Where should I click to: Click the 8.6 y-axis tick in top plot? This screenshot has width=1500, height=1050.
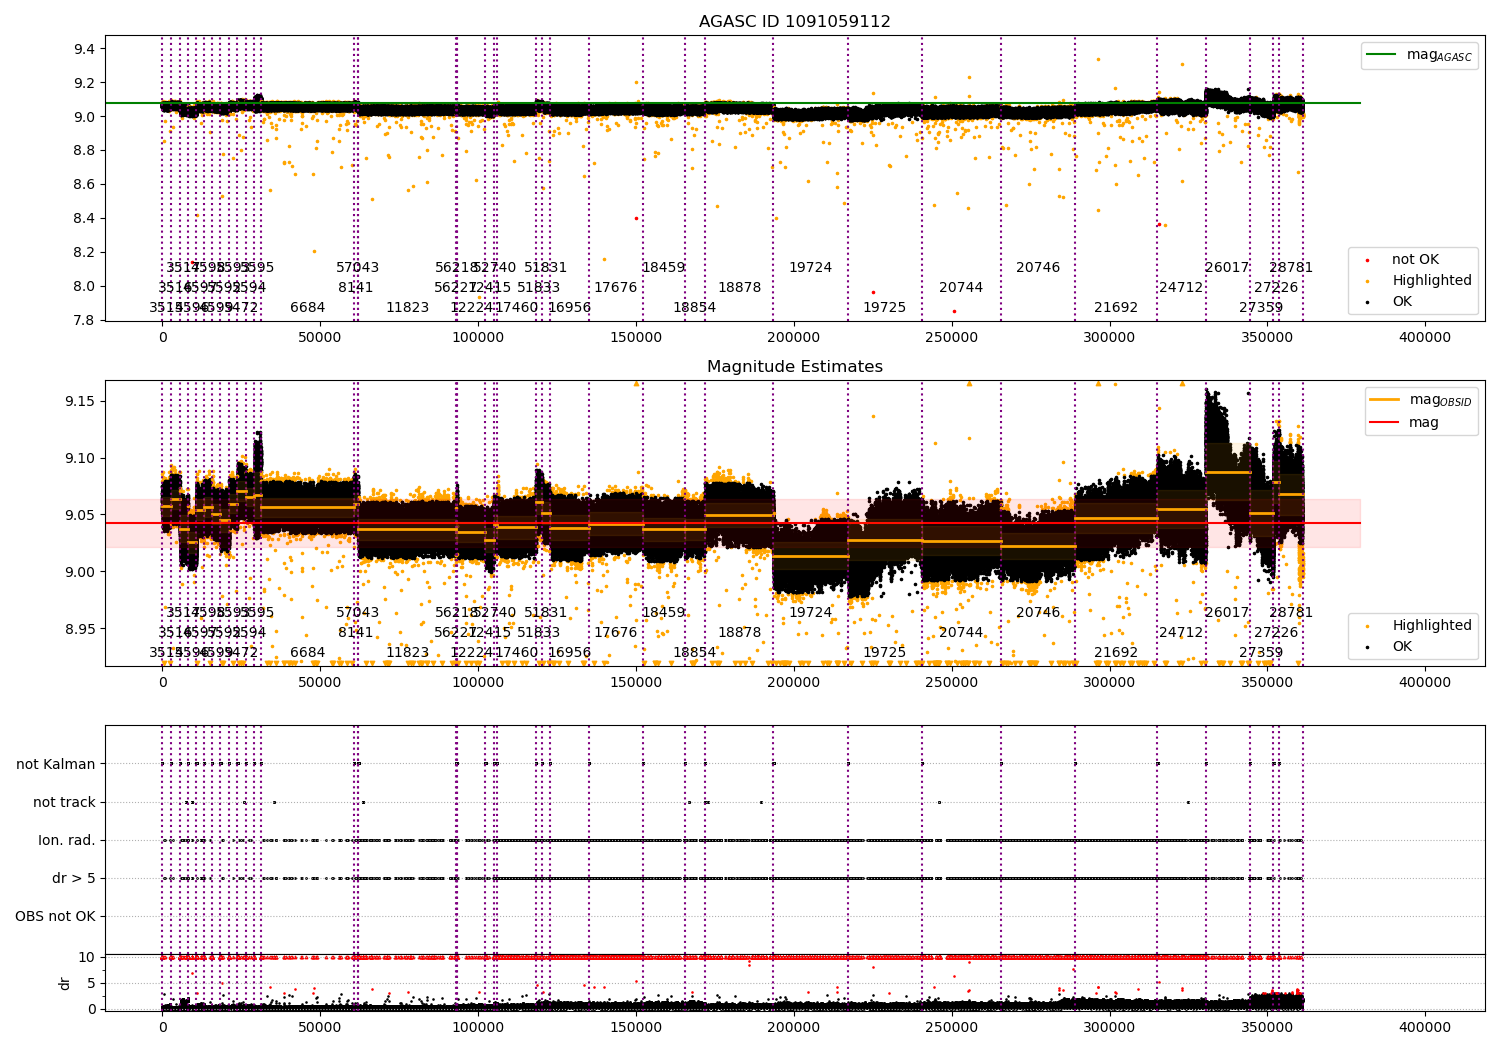pos(86,184)
